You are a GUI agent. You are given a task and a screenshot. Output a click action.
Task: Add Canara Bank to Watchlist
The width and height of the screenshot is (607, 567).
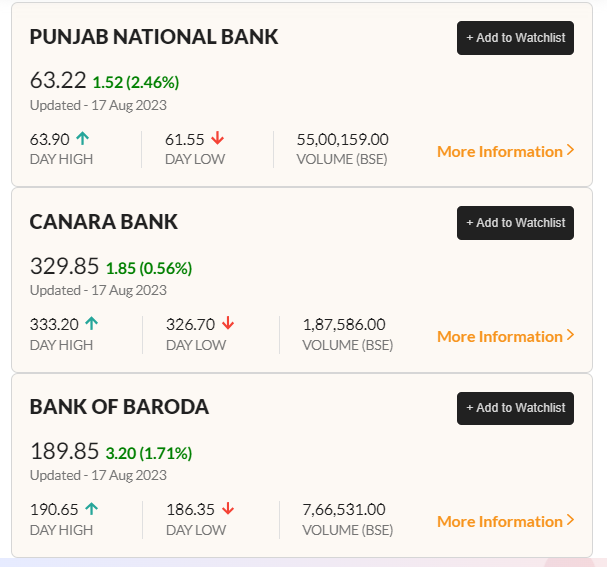tap(515, 223)
